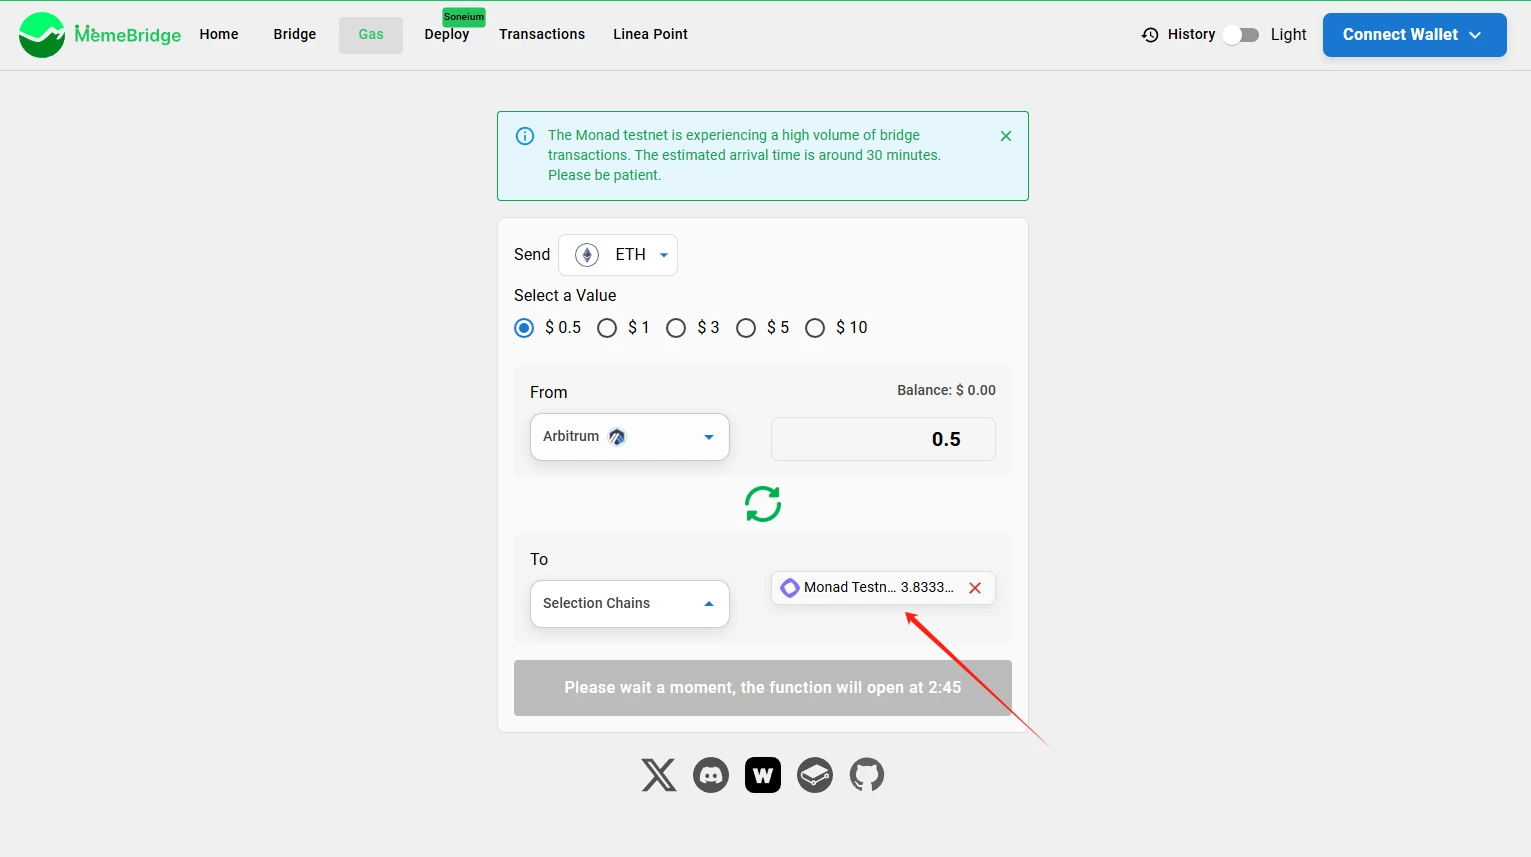Open the Linea Point page
The width and height of the screenshot is (1531, 857).
650,34
